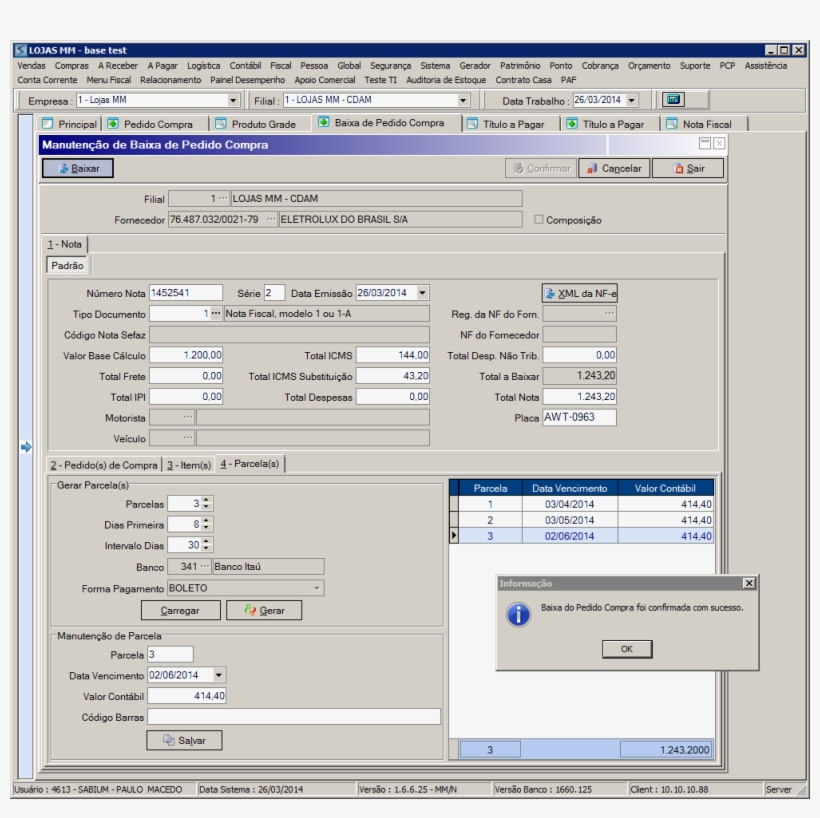Decrease the Intervalo Dias spinner value

207,549
